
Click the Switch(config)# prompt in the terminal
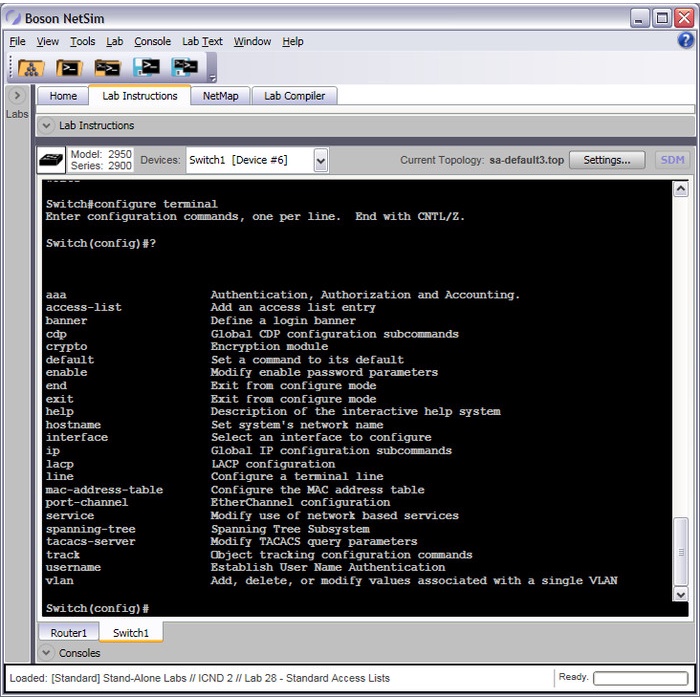coord(97,608)
